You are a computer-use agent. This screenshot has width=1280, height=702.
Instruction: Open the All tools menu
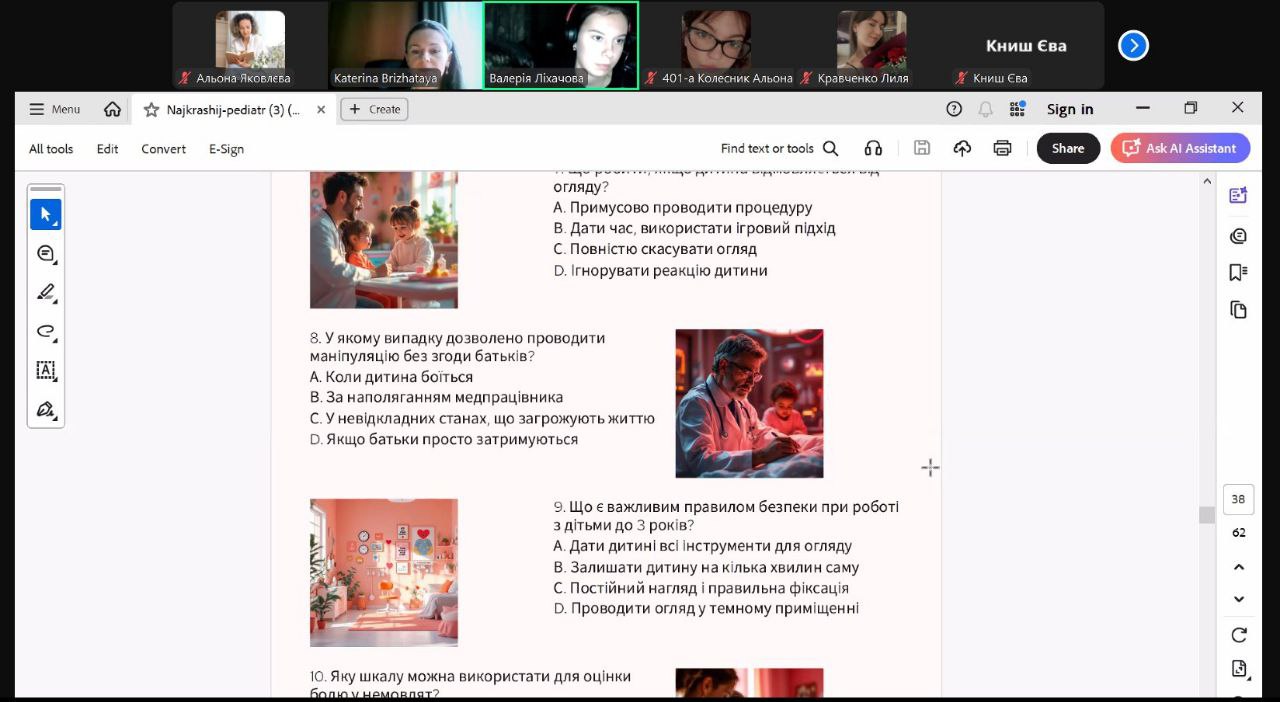(51, 149)
